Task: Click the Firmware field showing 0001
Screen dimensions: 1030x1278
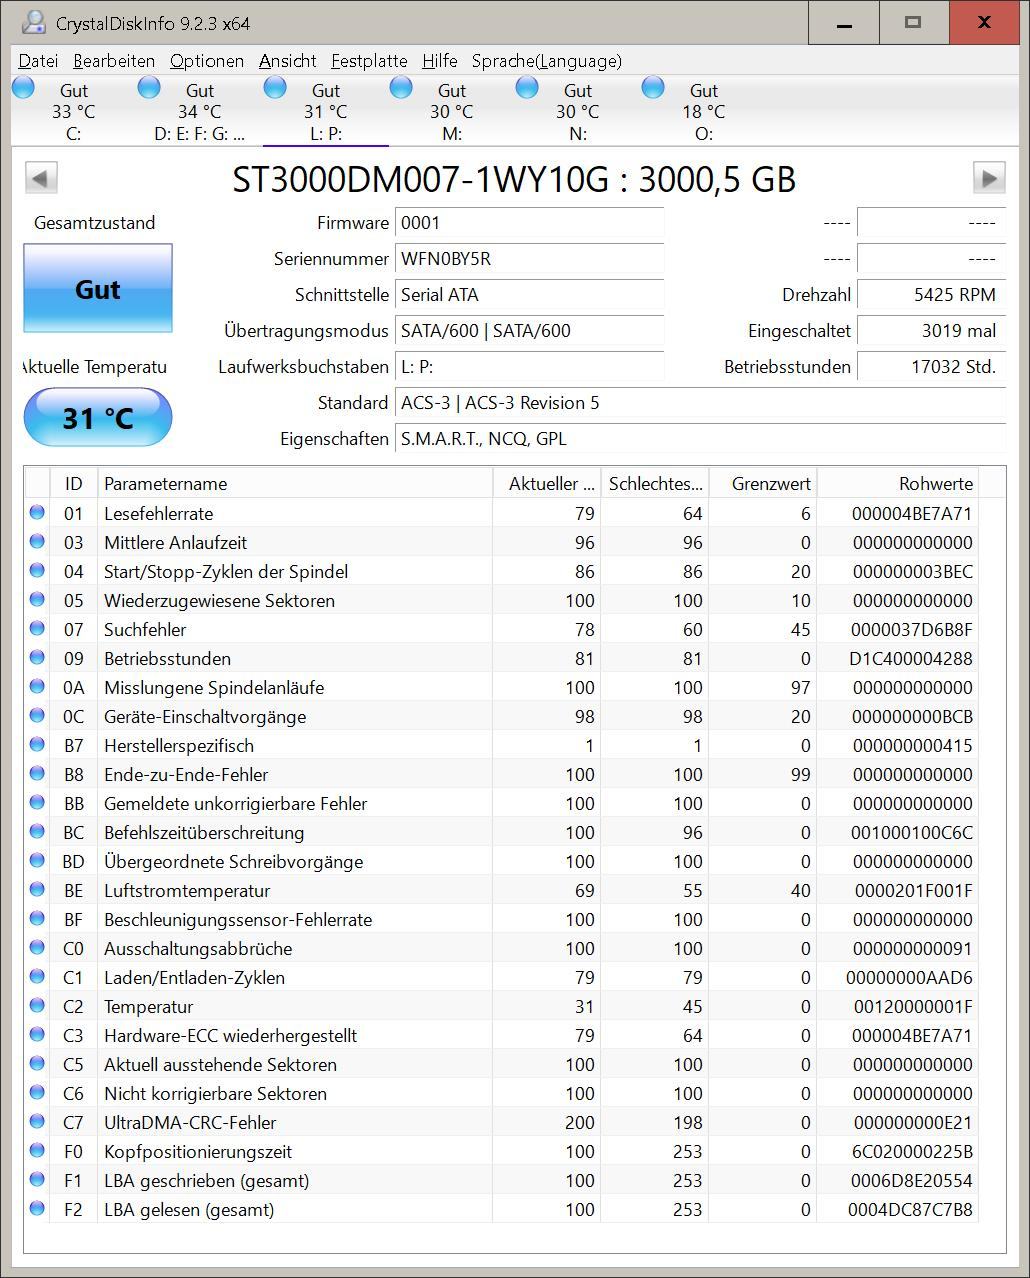Action: (530, 223)
